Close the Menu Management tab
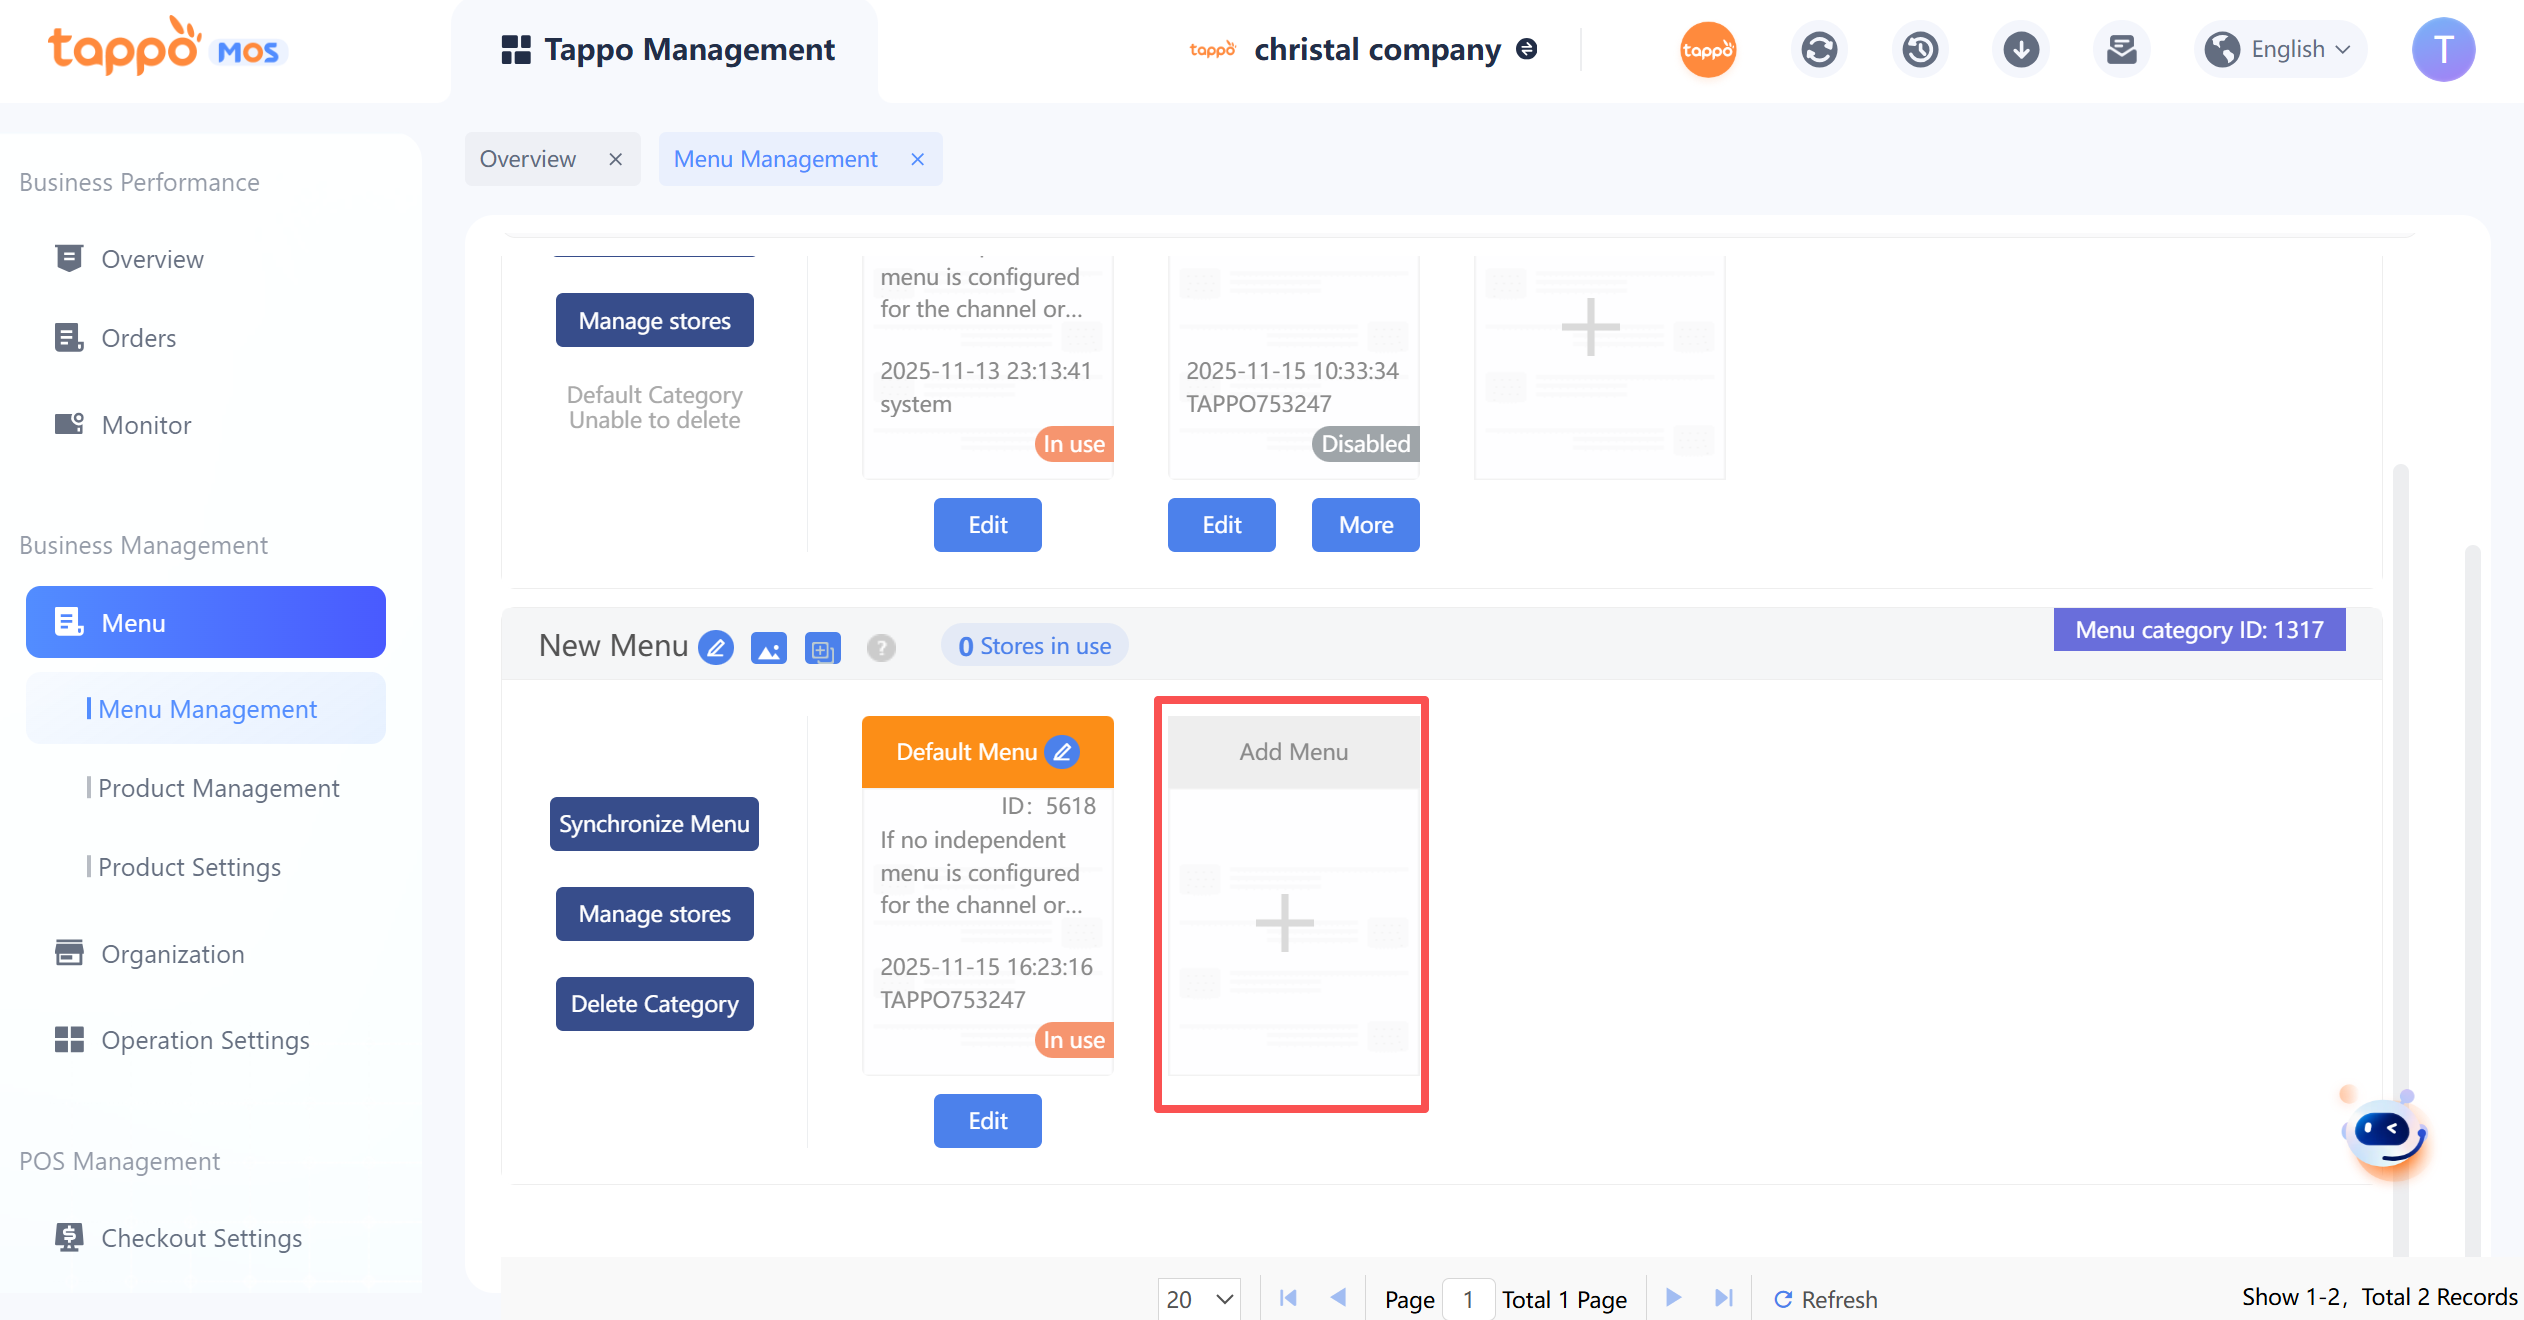This screenshot has width=2524, height=1320. click(x=917, y=159)
